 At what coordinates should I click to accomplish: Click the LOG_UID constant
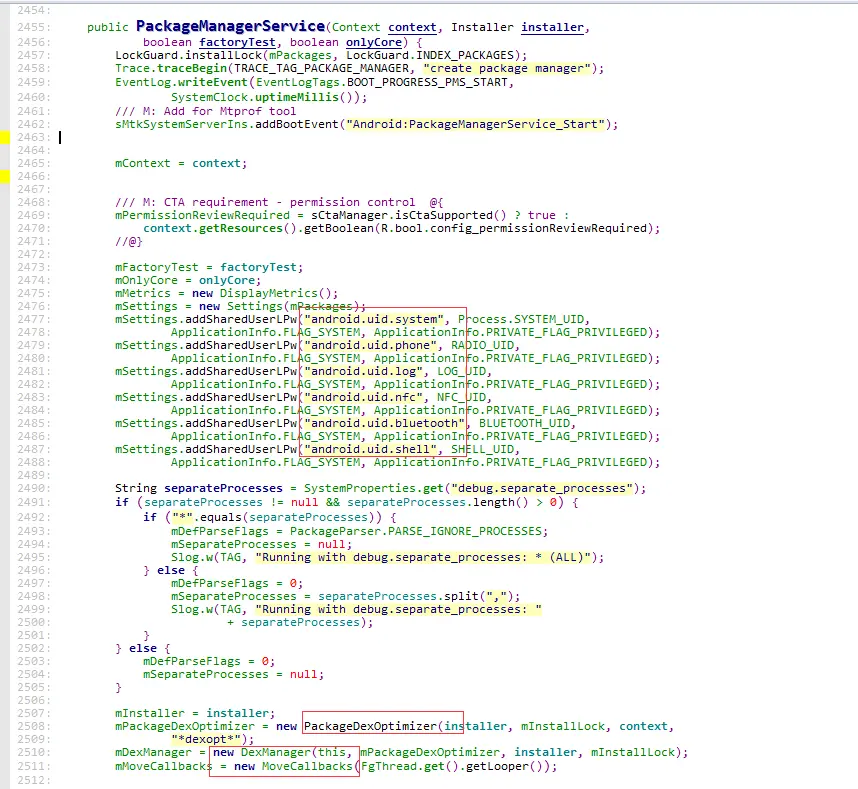pyautogui.click(x=461, y=372)
